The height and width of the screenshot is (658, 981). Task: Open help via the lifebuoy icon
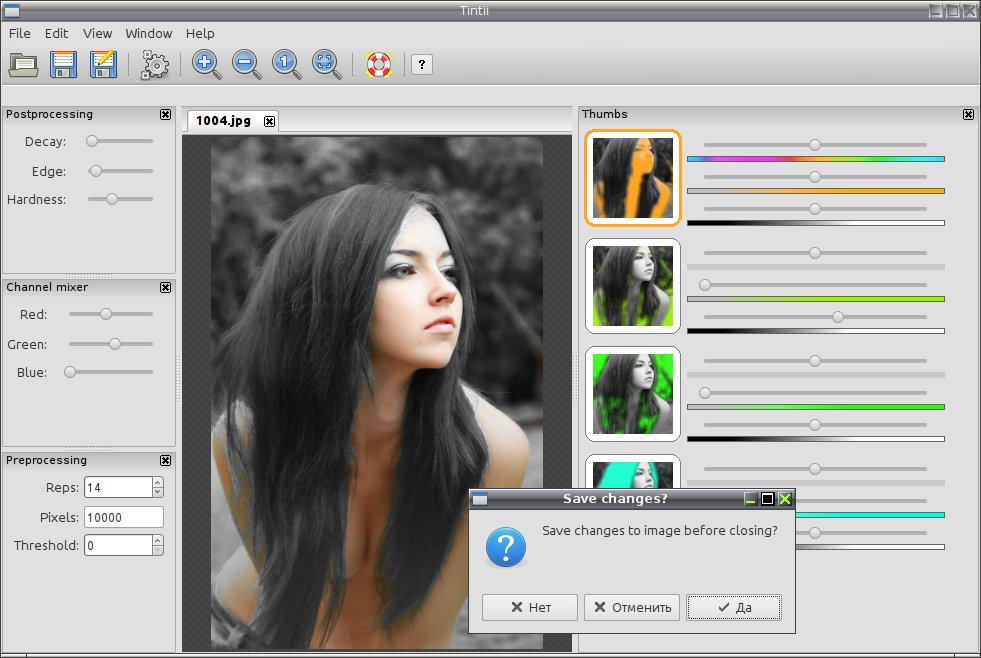tap(379, 64)
